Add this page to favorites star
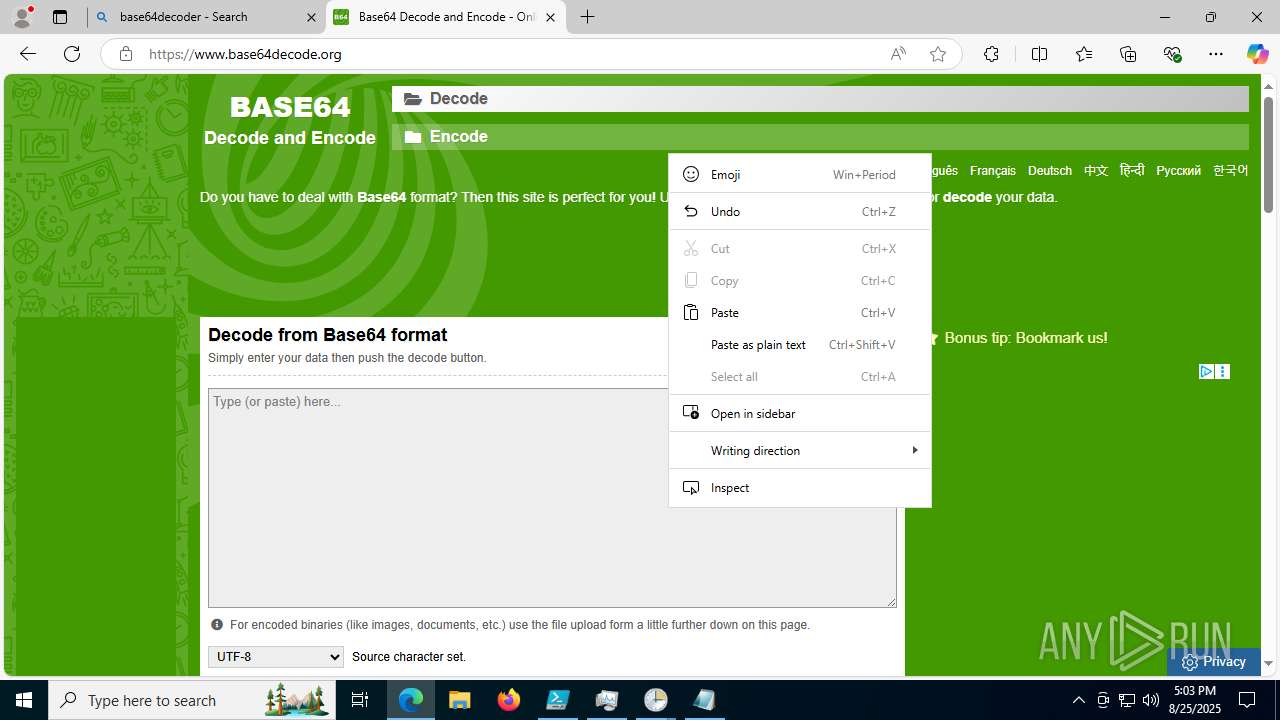The width and height of the screenshot is (1280, 720). pyautogui.click(x=938, y=54)
